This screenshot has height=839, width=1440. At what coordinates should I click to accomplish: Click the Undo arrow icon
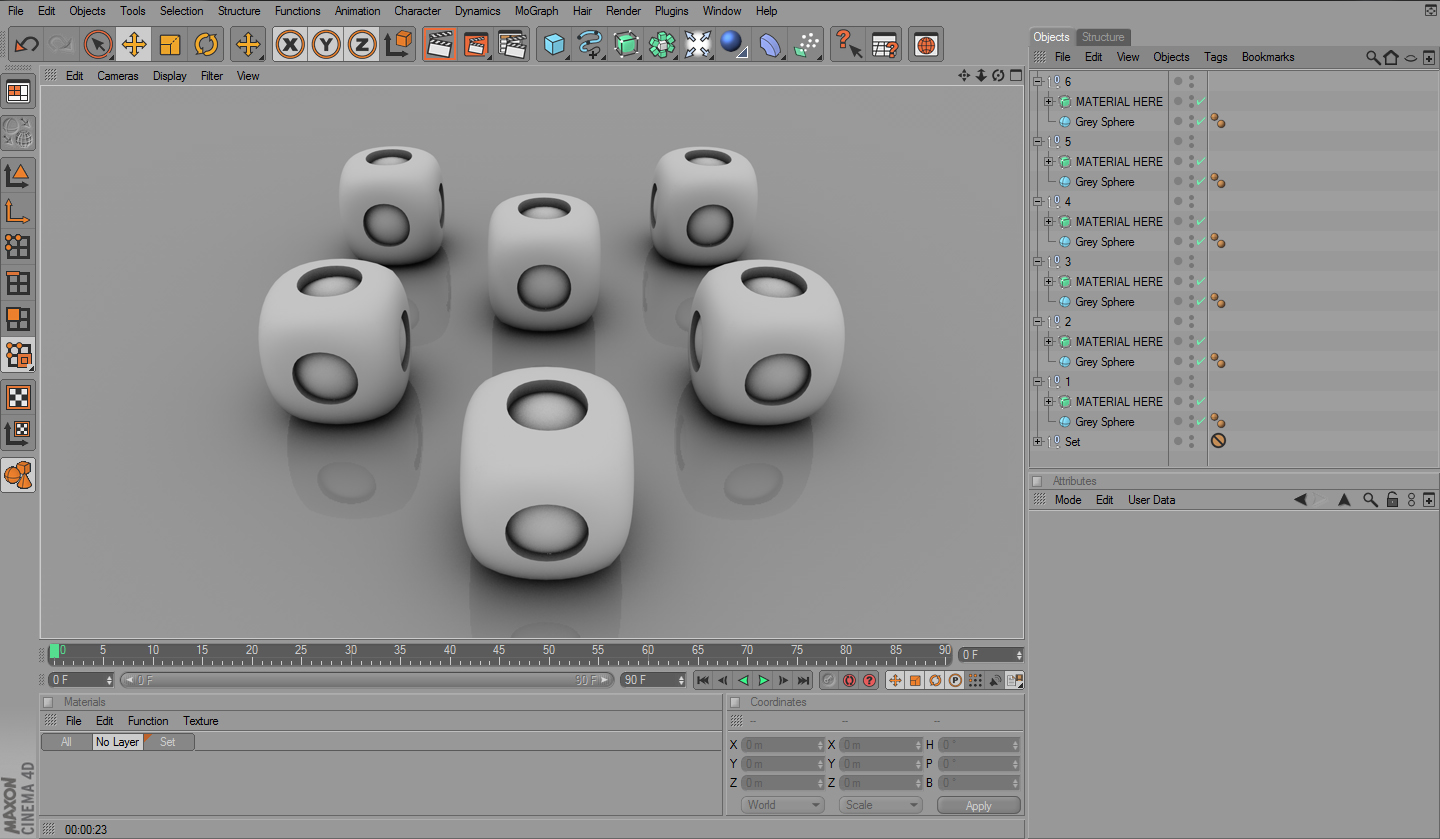click(x=27, y=44)
